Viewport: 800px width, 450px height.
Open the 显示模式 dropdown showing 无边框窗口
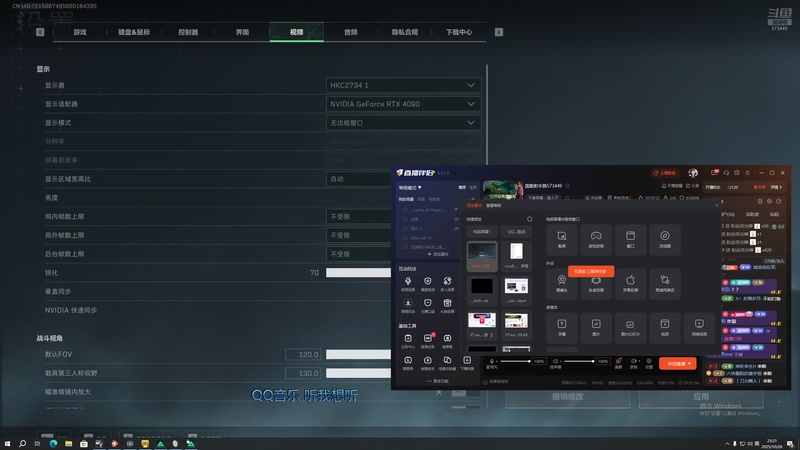(403, 123)
